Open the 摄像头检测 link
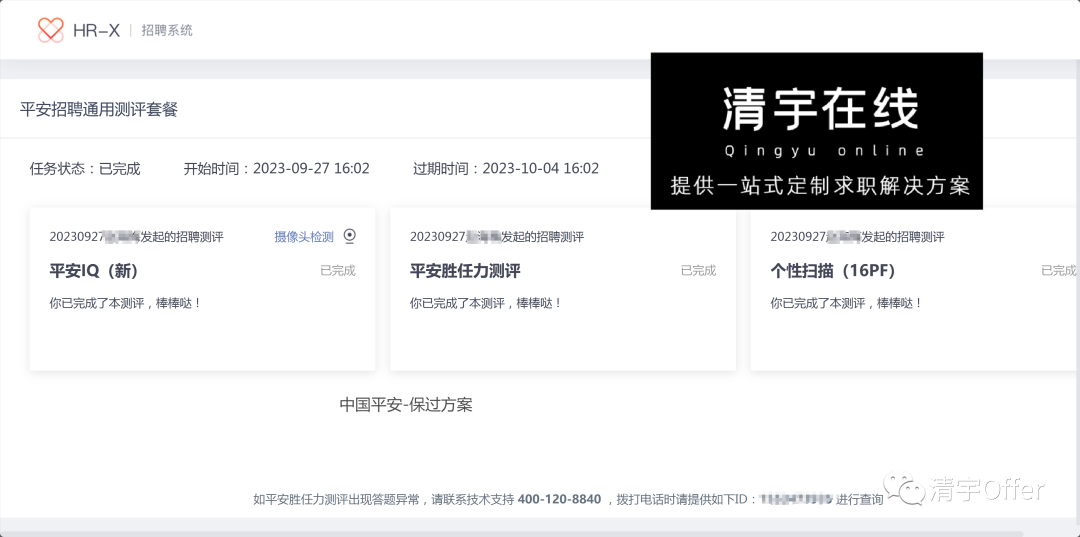This screenshot has height=537, width=1080. click(304, 237)
